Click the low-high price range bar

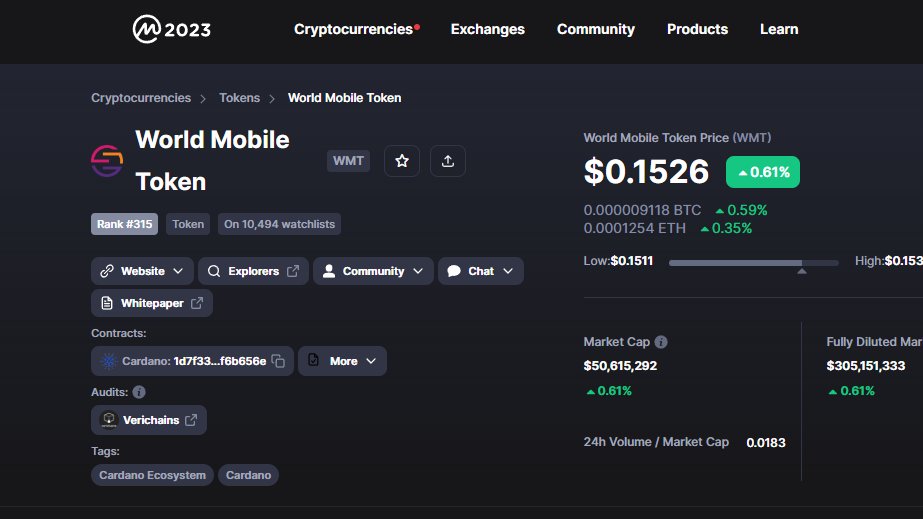[753, 263]
